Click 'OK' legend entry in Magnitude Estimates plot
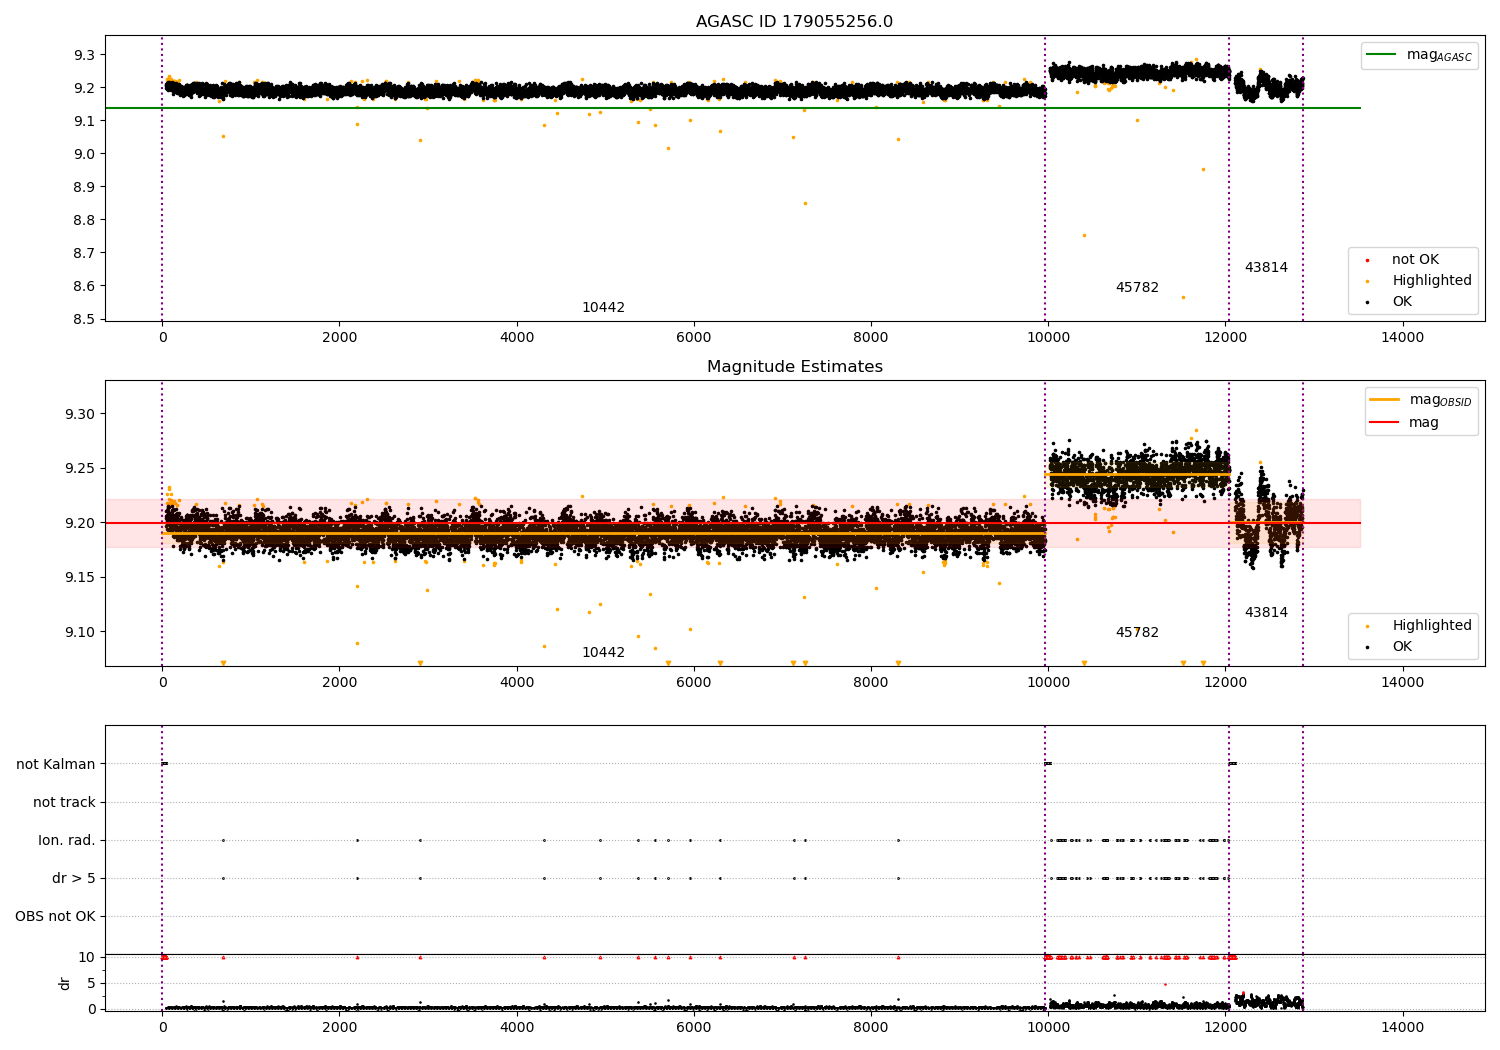Screen dimensions: 1500x1050 (x=1402, y=647)
